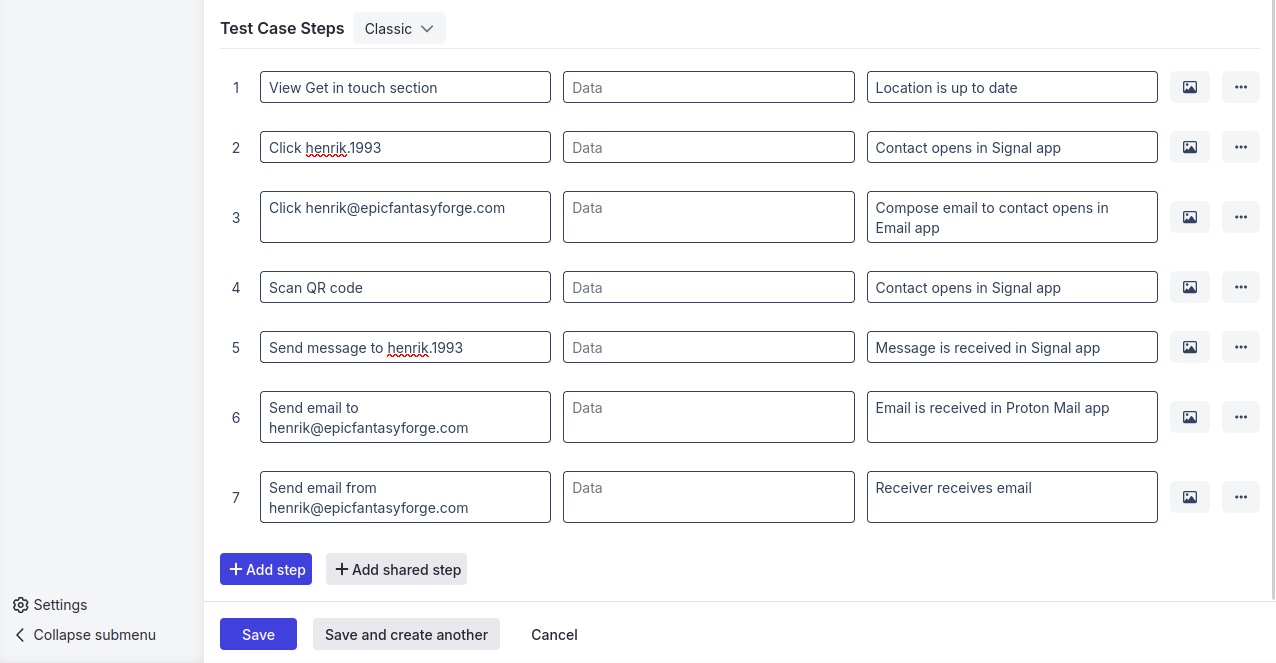This screenshot has height=663, width=1276.
Task: Edit step 4 result 'Contact opens in Signal app'
Action: (1012, 287)
